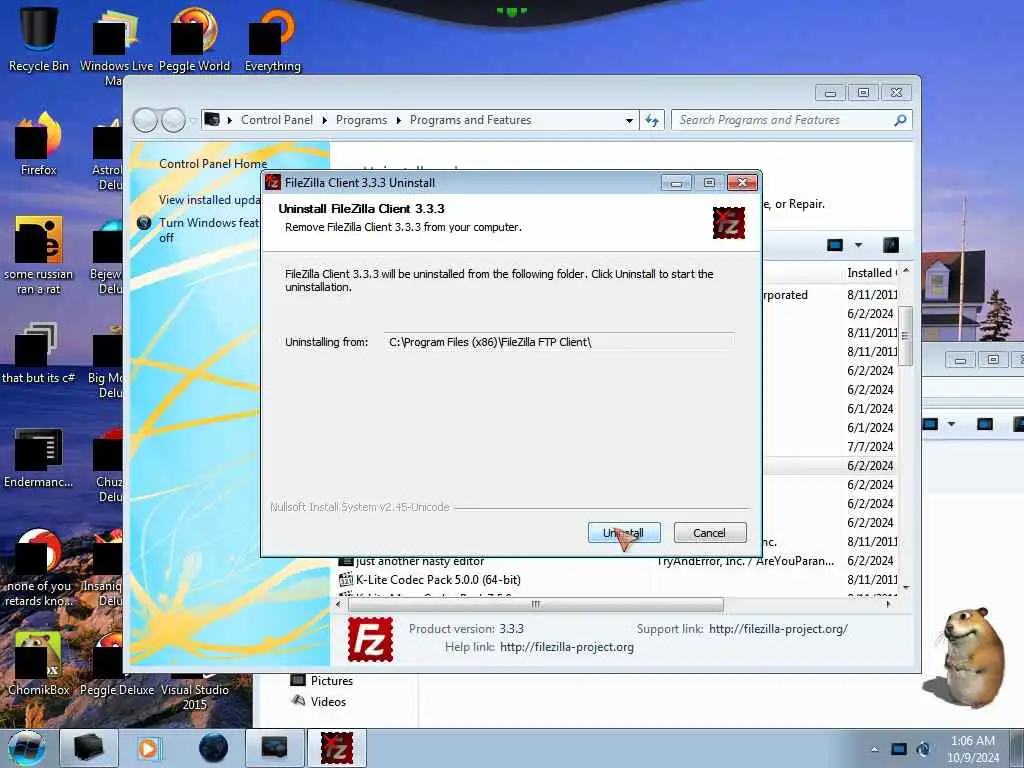Open the black folder taskbar icon
The height and width of the screenshot is (768, 1024).
pos(88,748)
